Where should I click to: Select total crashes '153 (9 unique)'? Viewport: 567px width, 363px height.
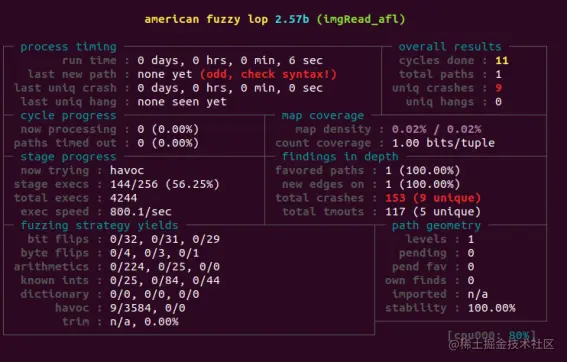click(x=433, y=198)
